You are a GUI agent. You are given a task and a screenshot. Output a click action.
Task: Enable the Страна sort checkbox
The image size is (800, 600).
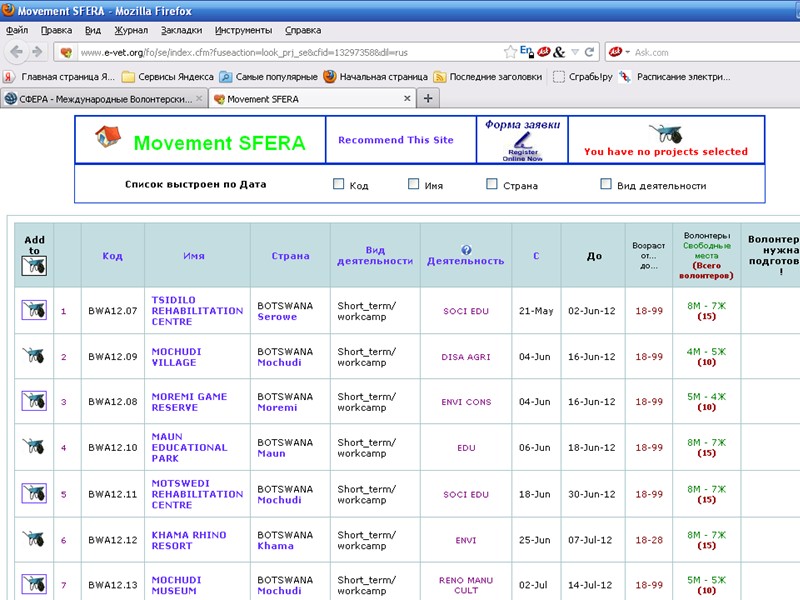(492, 184)
